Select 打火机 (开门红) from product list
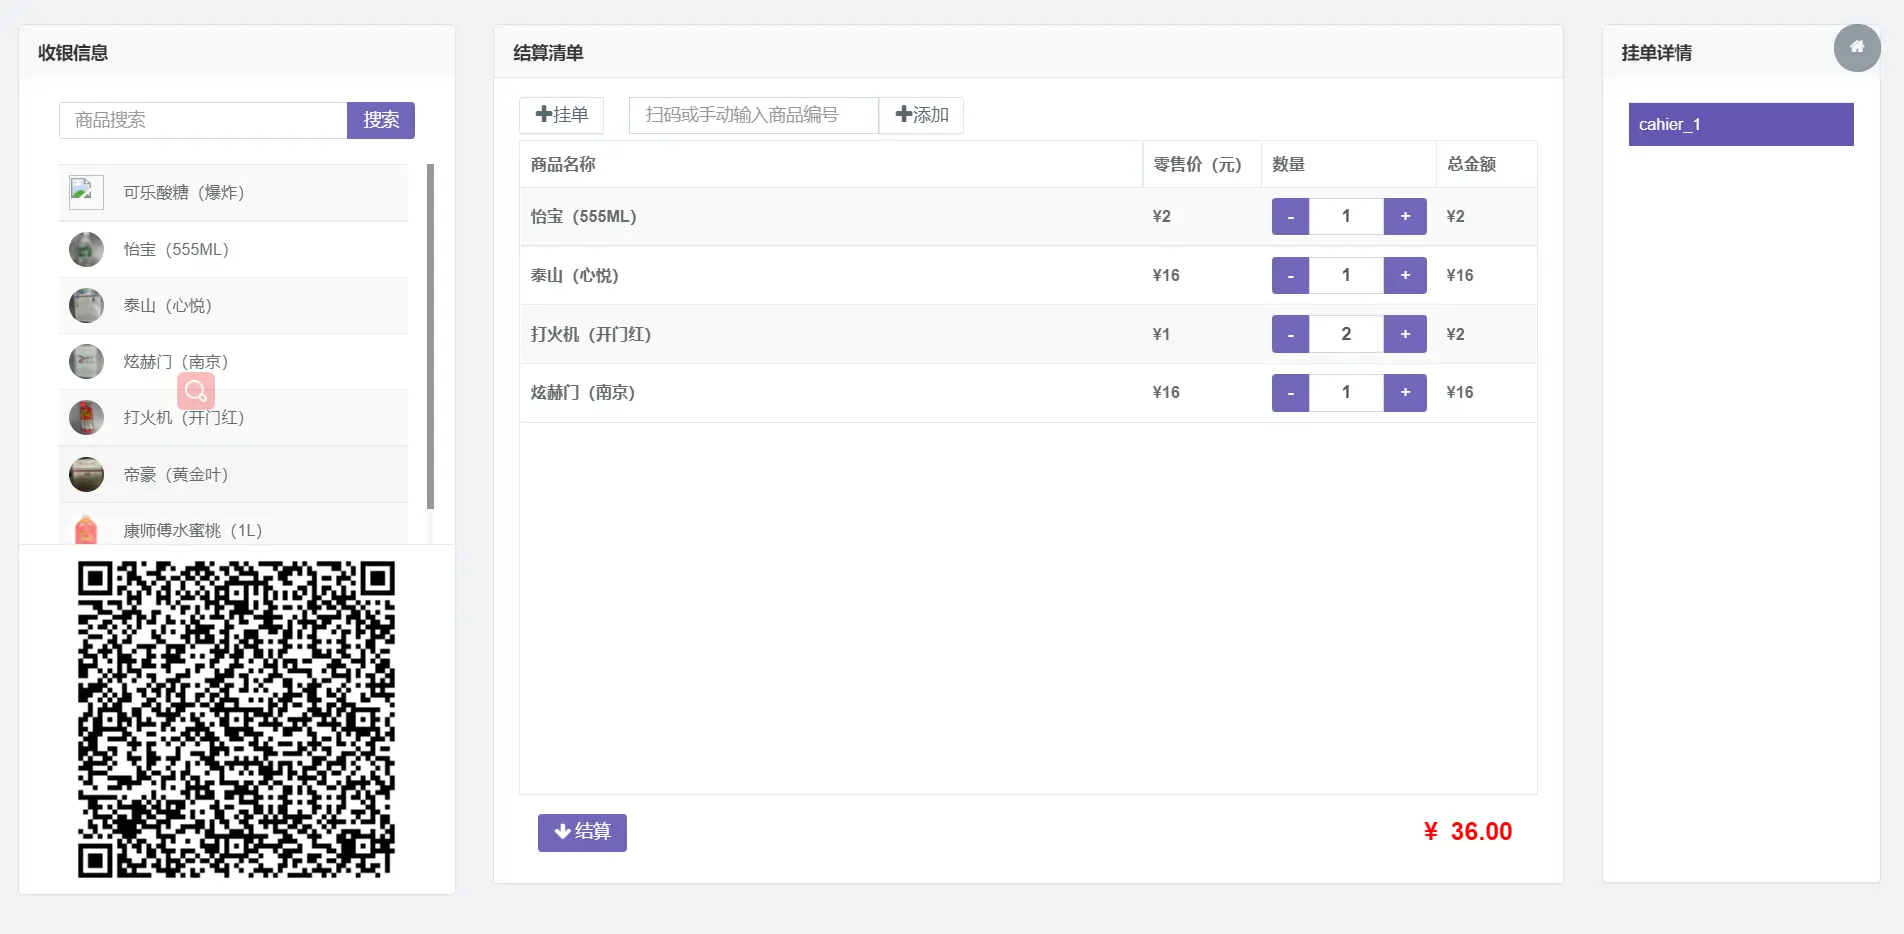 pos(234,417)
